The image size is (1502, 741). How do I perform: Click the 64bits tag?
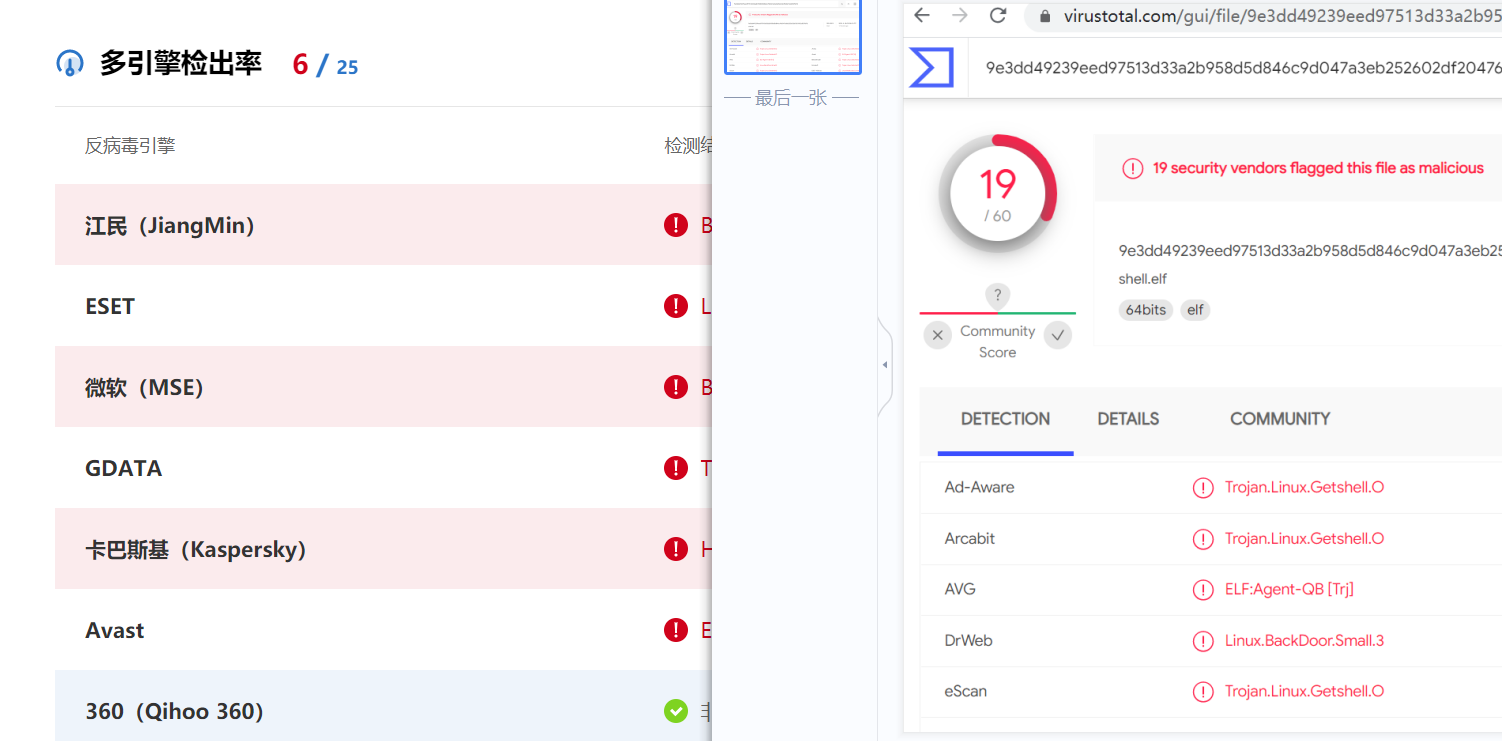click(1146, 310)
